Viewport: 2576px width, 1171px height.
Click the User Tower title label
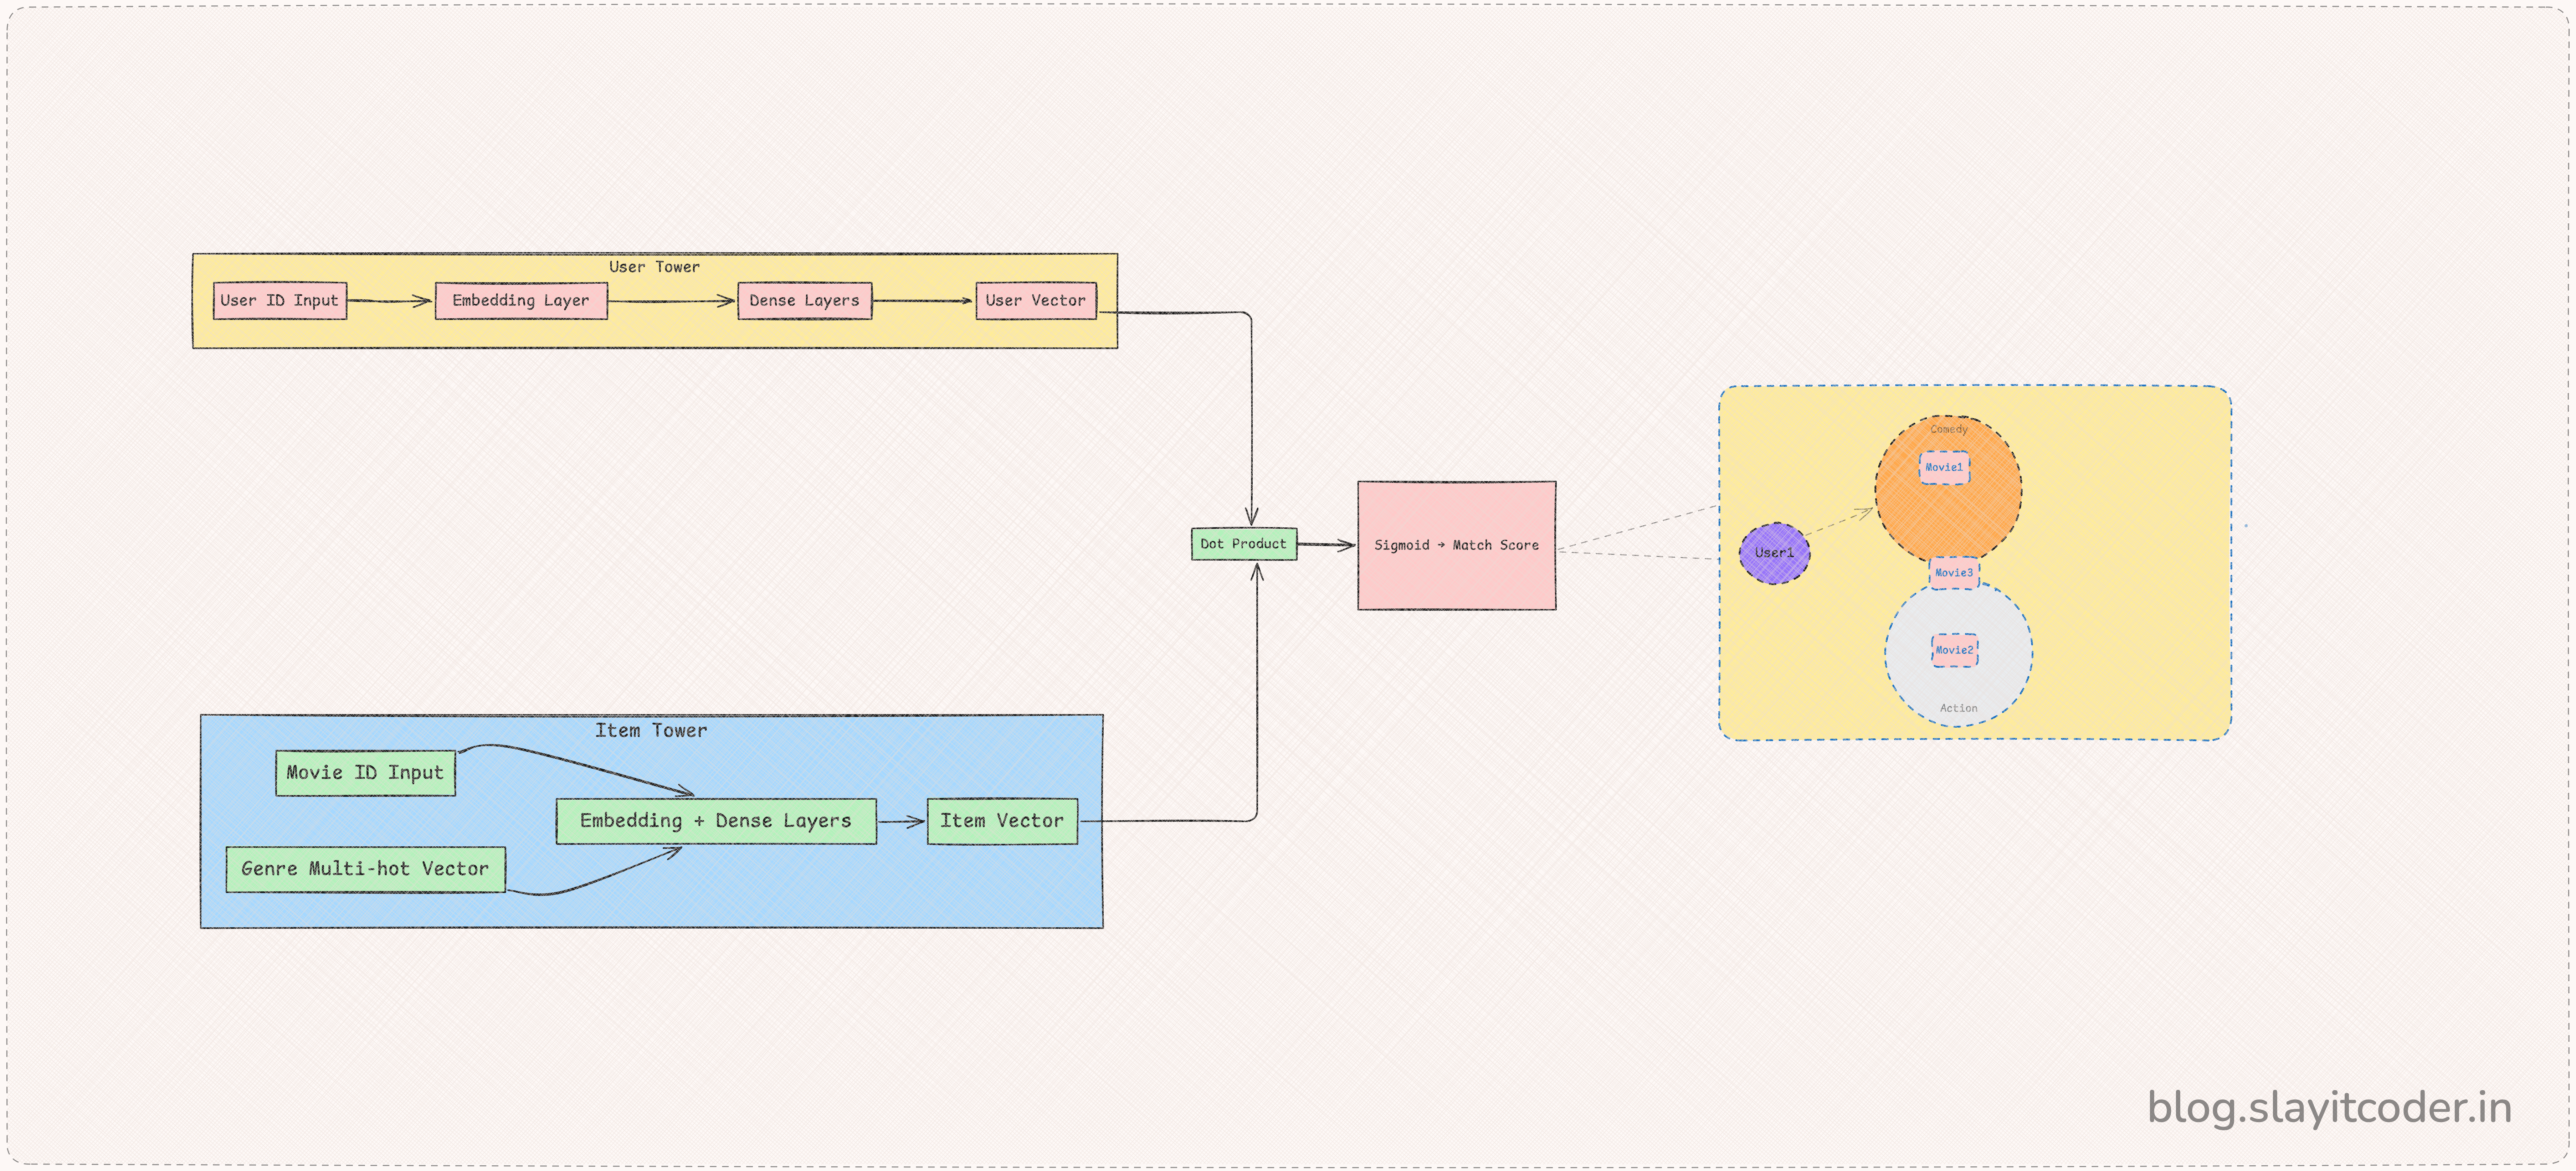click(x=654, y=267)
